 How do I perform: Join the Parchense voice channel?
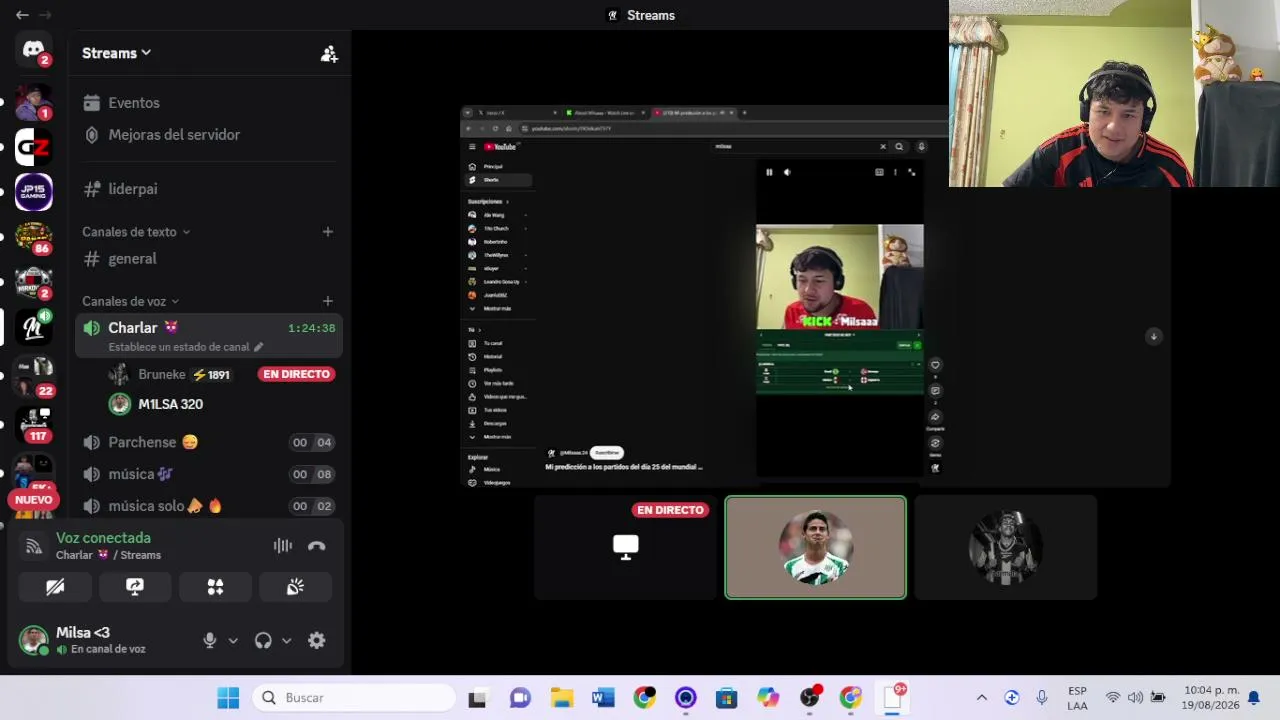point(209,442)
